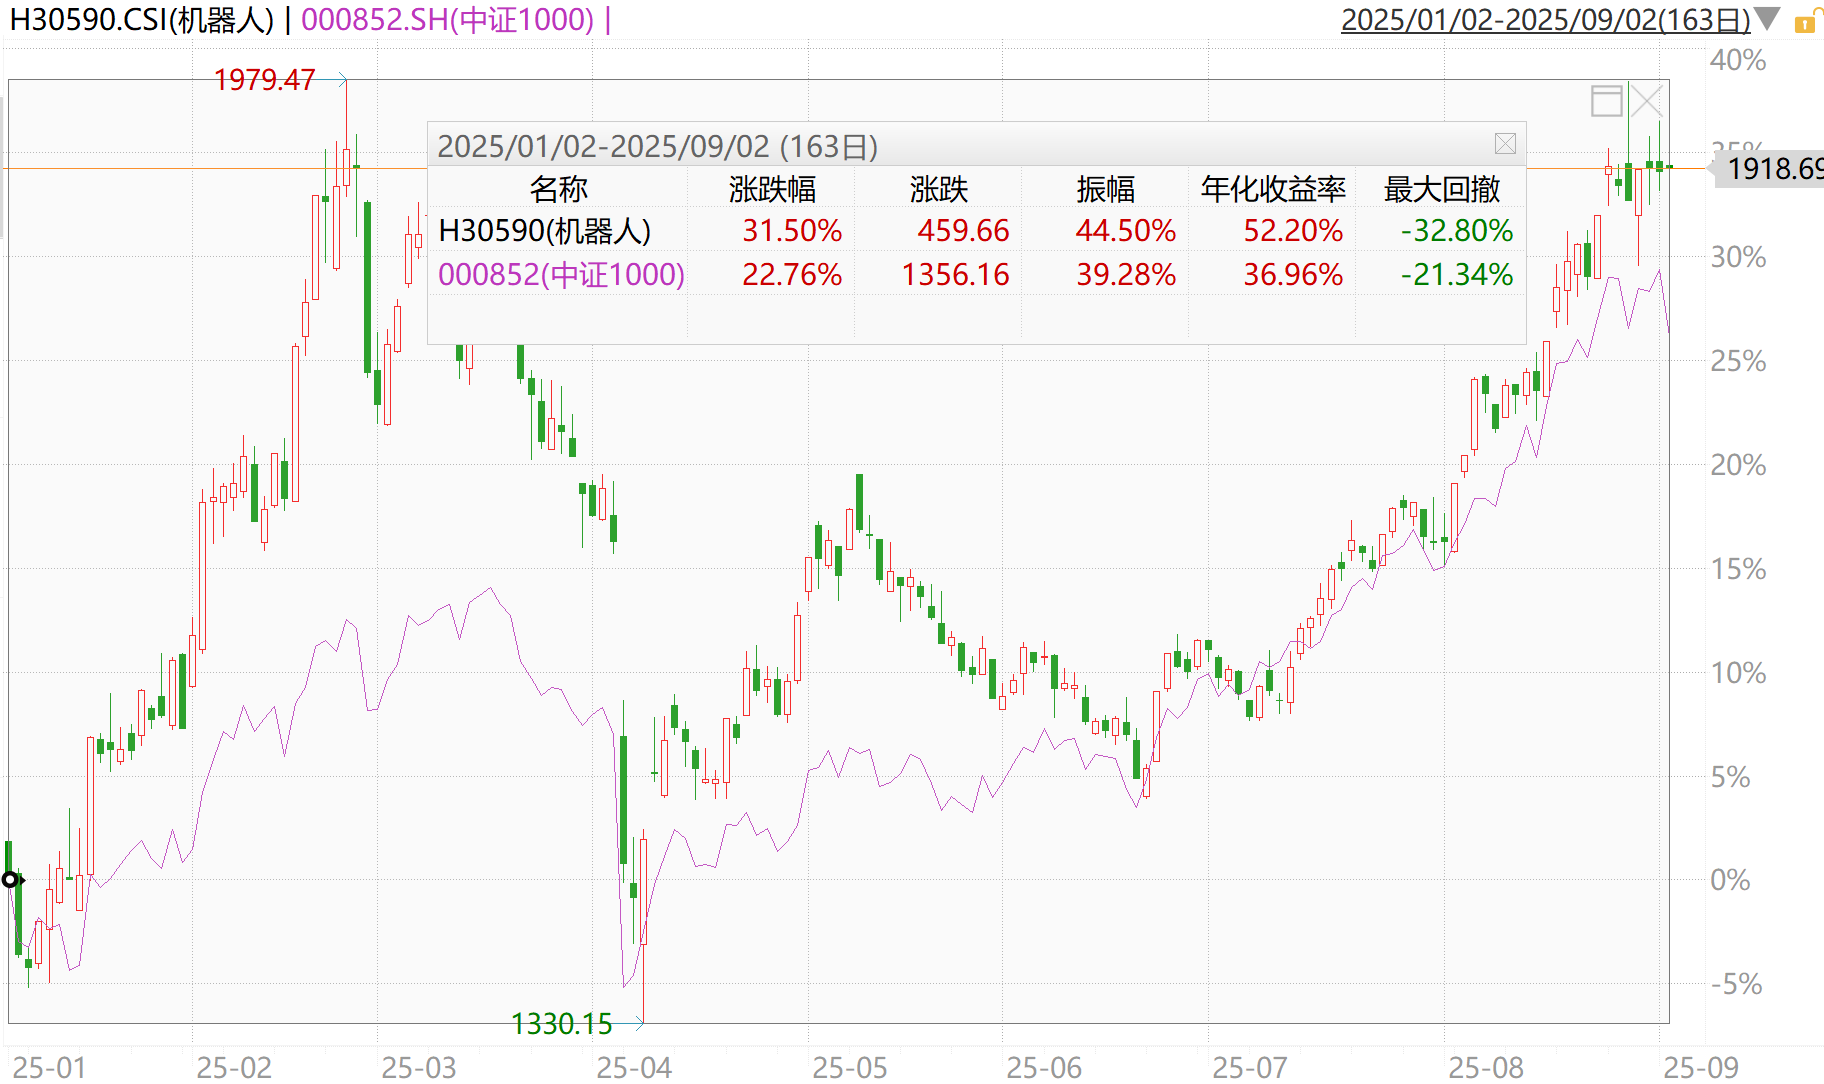
Task: Click the 1330.15 low price marker
Action: point(561,1024)
